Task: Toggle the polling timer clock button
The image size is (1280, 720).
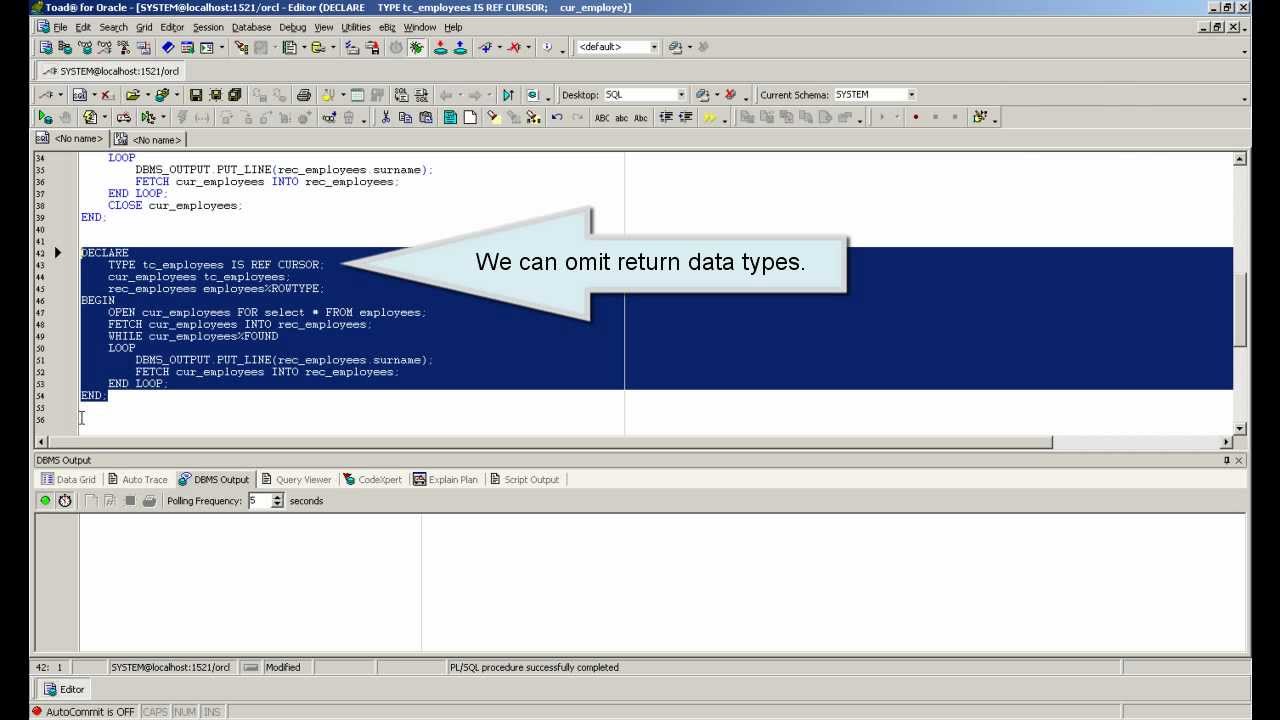Action: tap(65, 501)
